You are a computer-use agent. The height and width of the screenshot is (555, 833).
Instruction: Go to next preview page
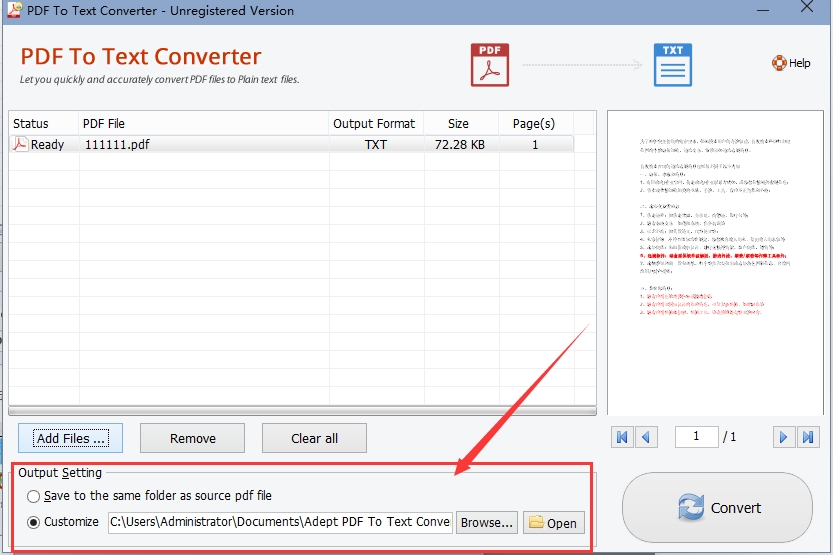click(784, 437)
